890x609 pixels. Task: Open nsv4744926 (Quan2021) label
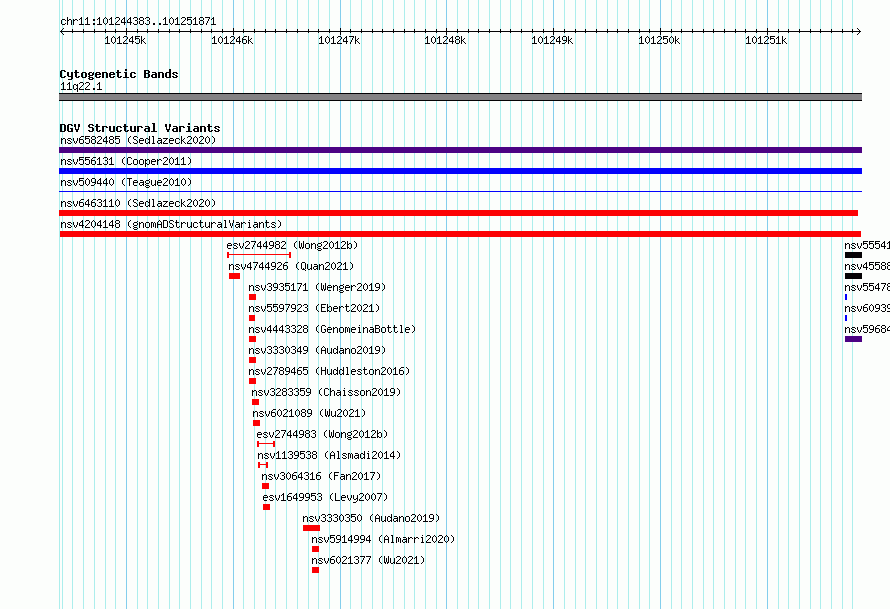click(291, 266)
